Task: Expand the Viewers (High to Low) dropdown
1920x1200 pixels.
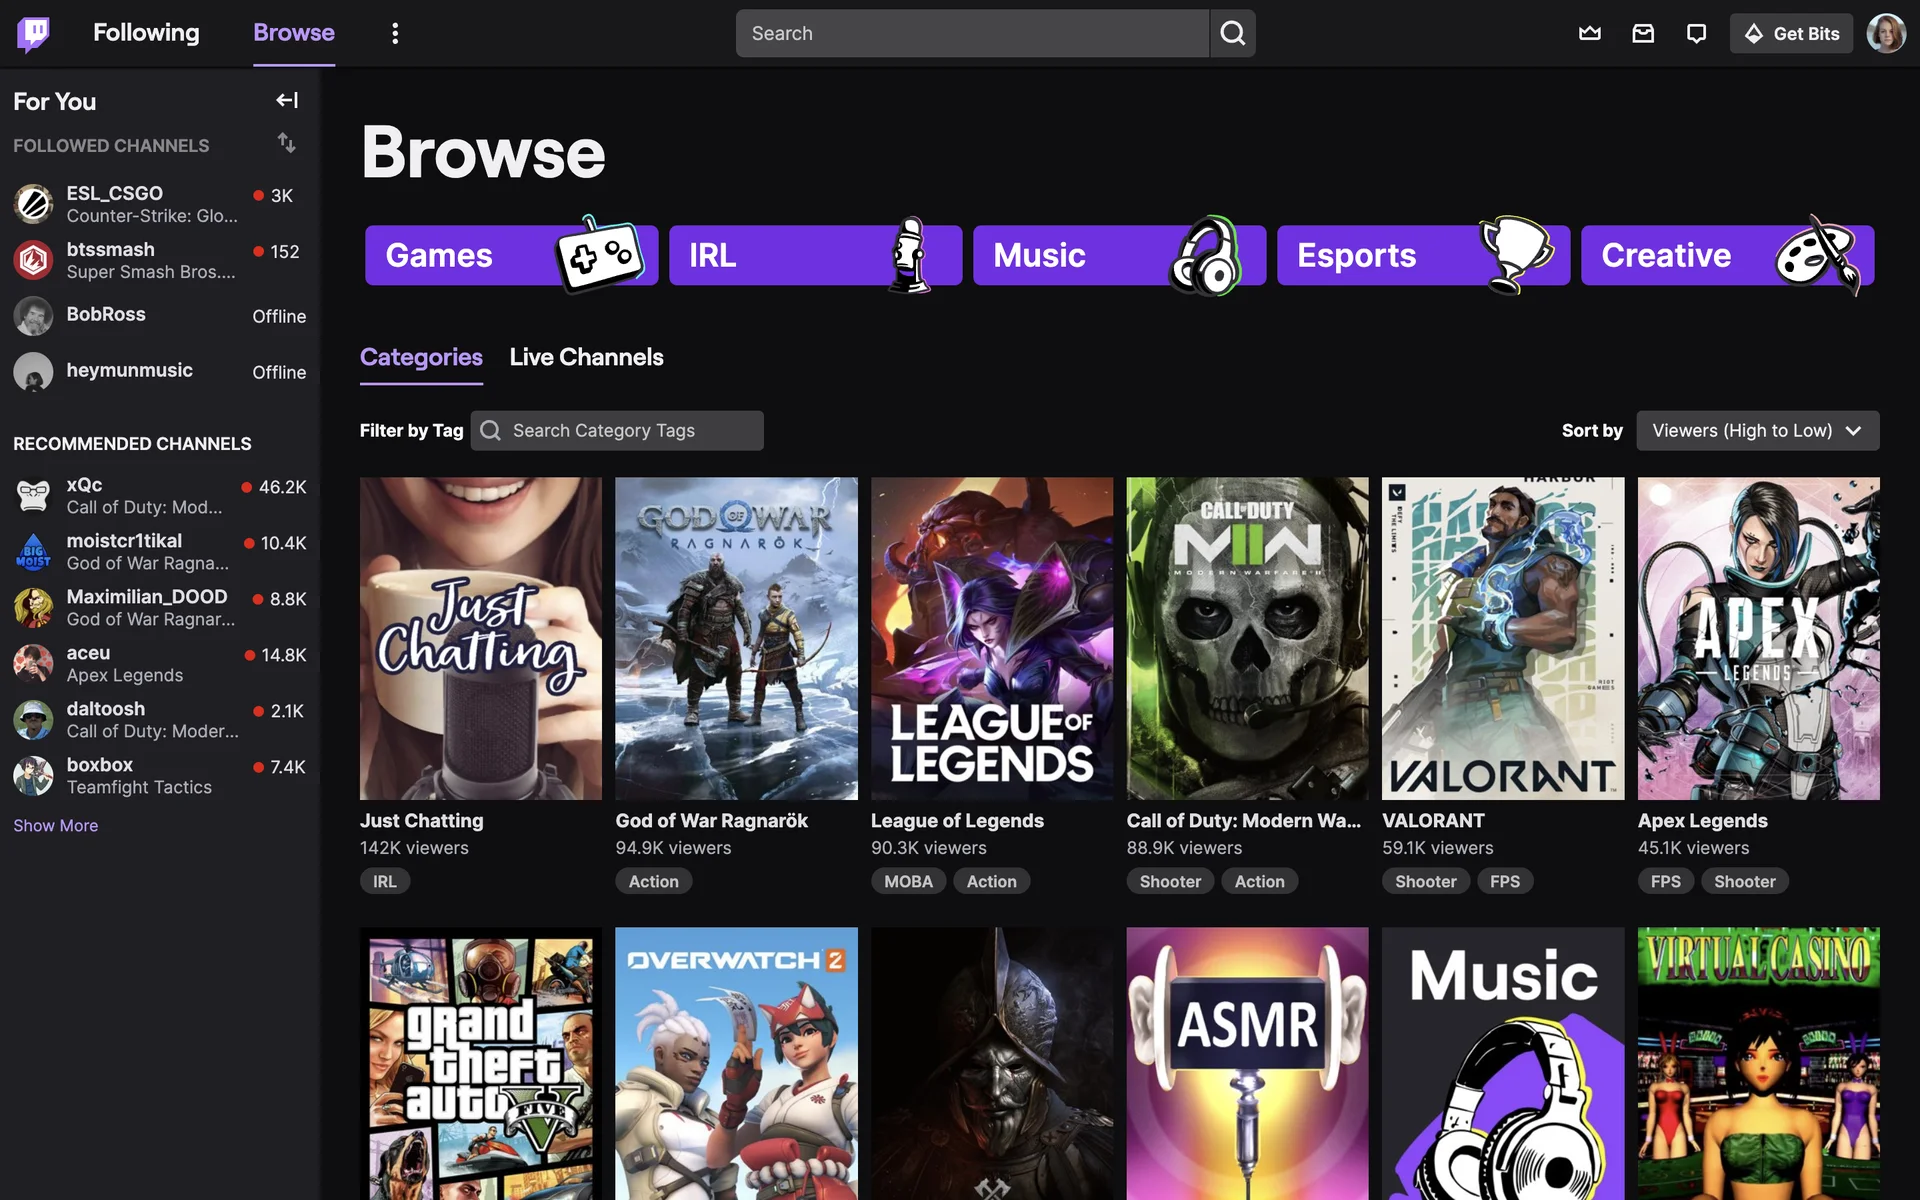Action: point(1757,430)
